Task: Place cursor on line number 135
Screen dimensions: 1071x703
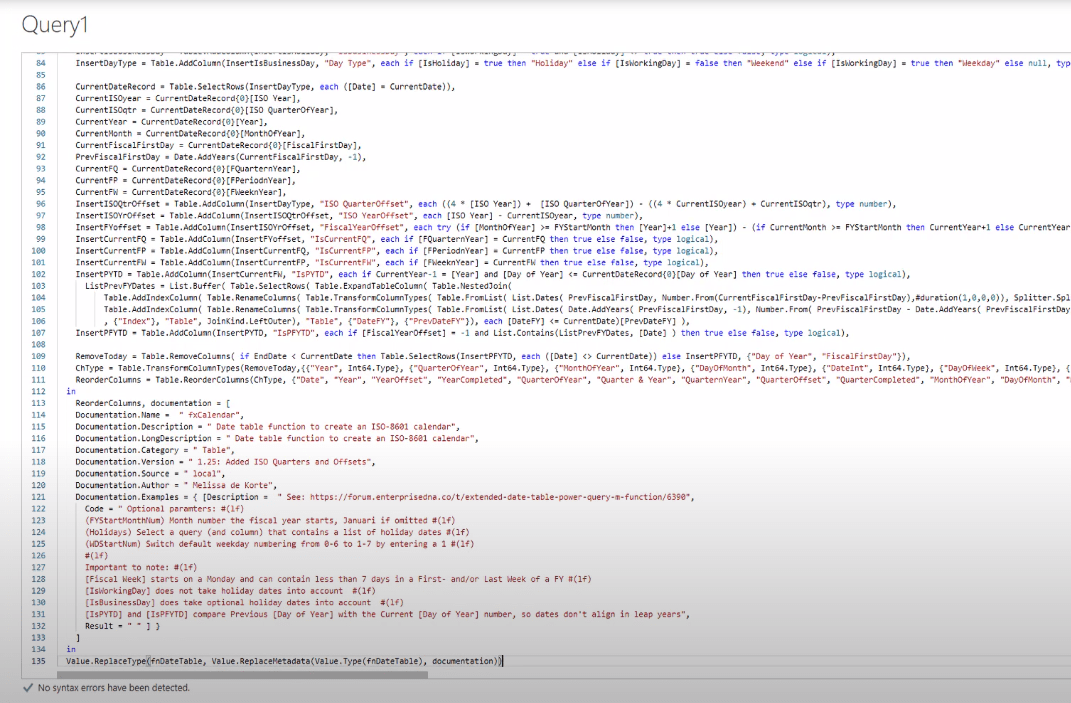Action: click(x=40, y=661)
